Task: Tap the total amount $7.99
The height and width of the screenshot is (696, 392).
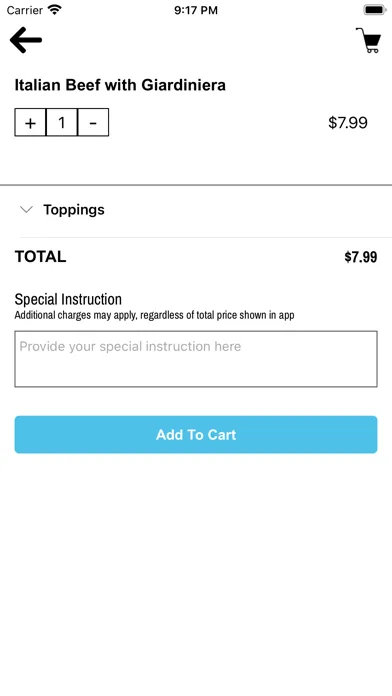Action: (x=360, y=257)
